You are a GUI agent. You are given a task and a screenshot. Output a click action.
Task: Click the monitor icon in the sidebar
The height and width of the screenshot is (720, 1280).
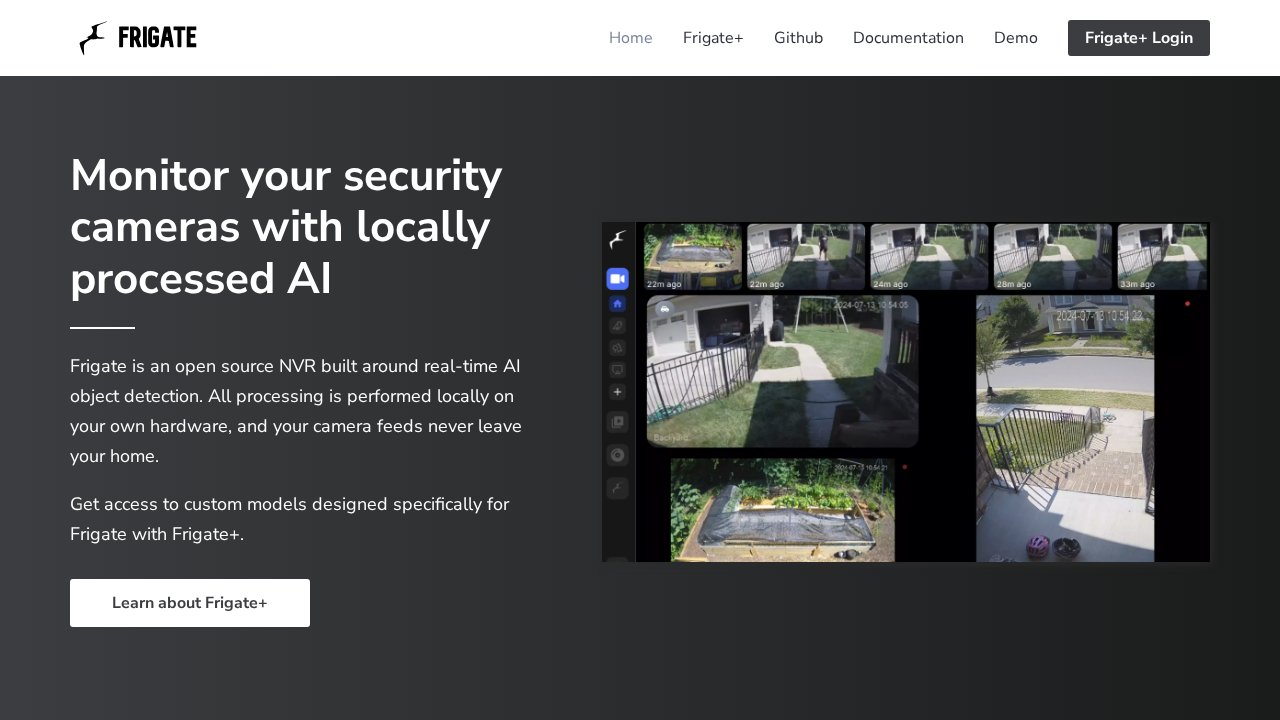coord(617,369)
